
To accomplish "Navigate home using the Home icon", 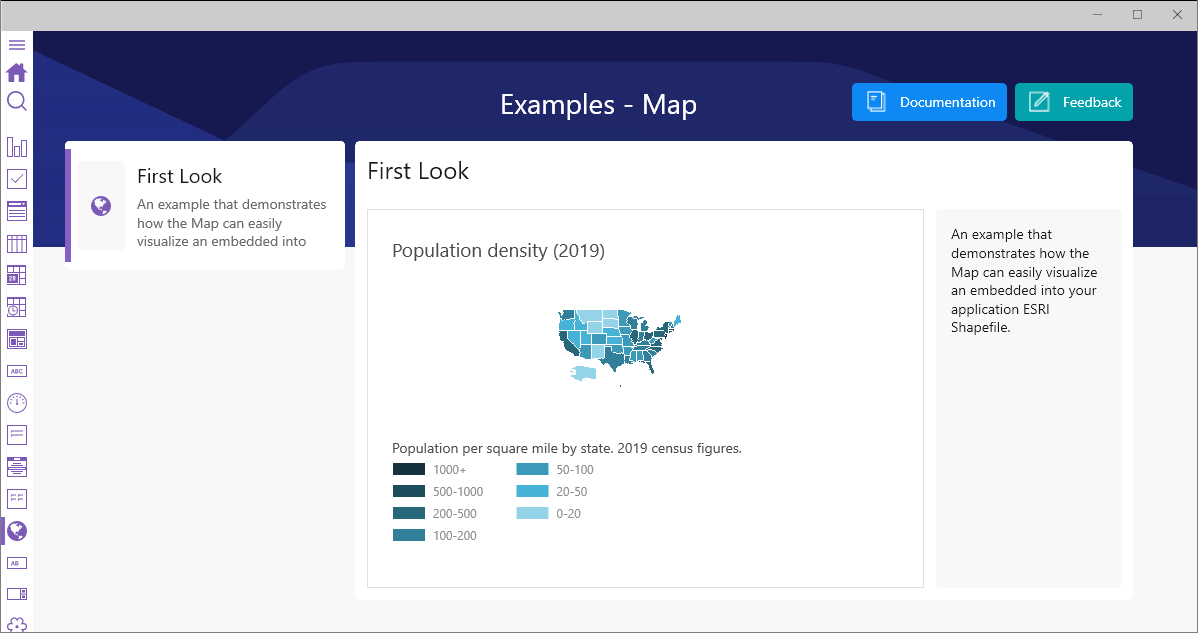I will [x=16, y=72].
